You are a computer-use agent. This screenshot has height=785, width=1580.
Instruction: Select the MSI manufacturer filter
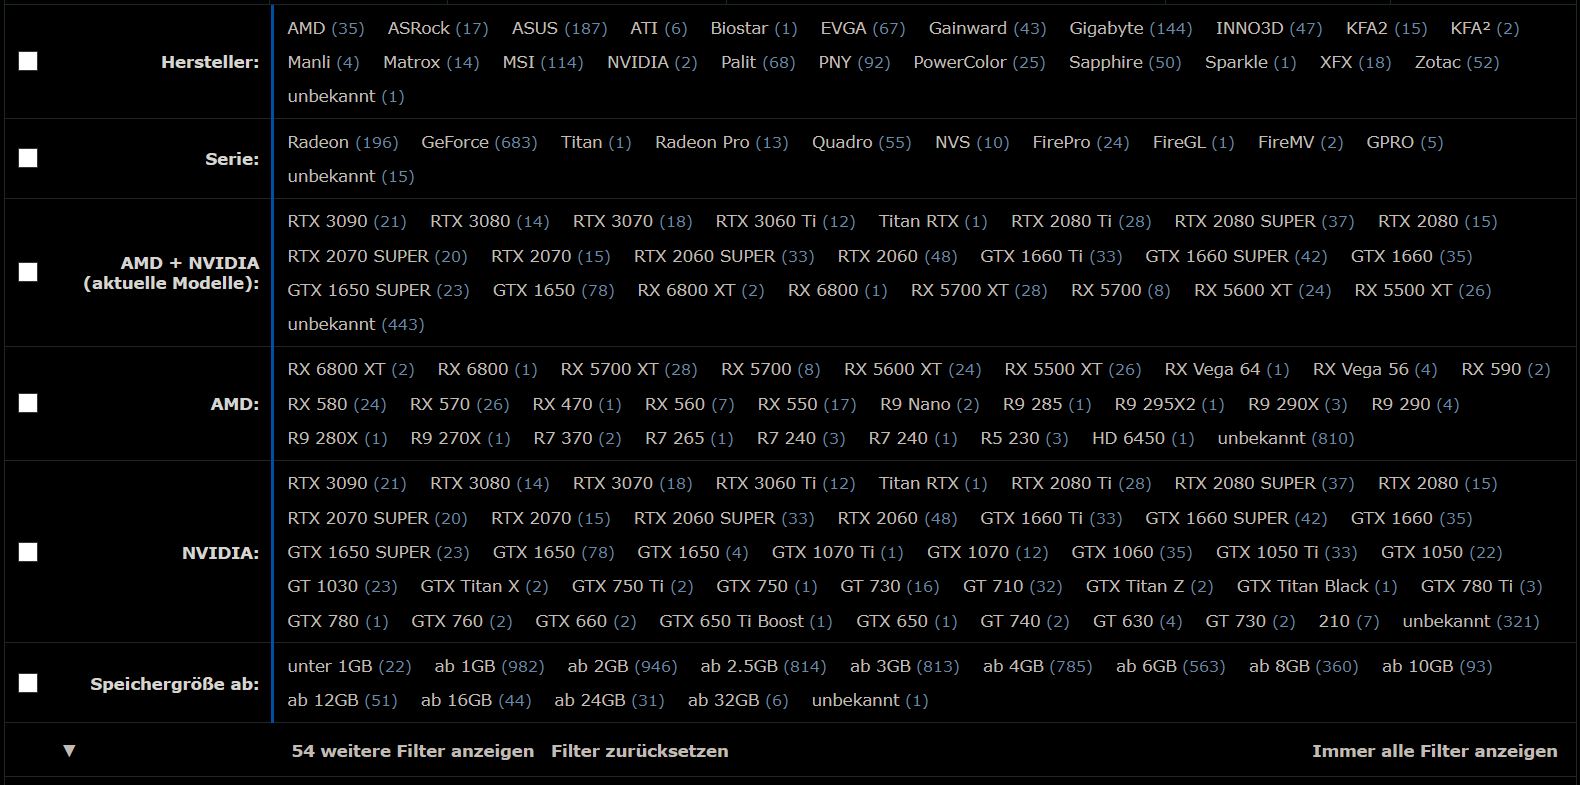pos(542,62)
